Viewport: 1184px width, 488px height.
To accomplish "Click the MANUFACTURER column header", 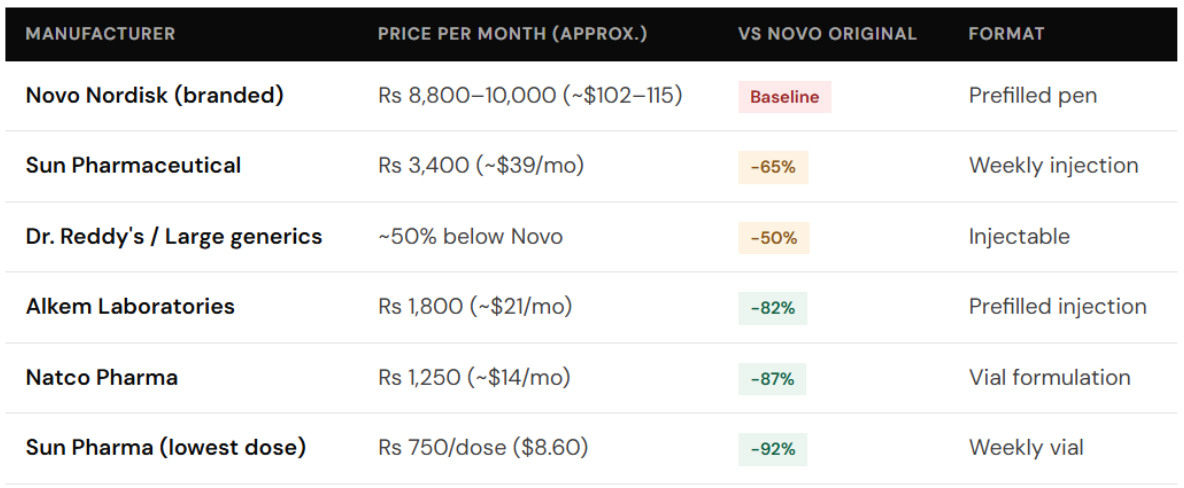I will [100, 34].
